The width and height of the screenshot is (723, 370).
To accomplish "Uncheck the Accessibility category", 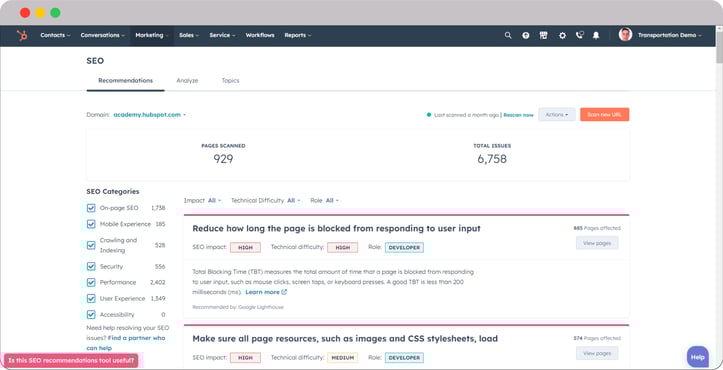I will (91, 315).
